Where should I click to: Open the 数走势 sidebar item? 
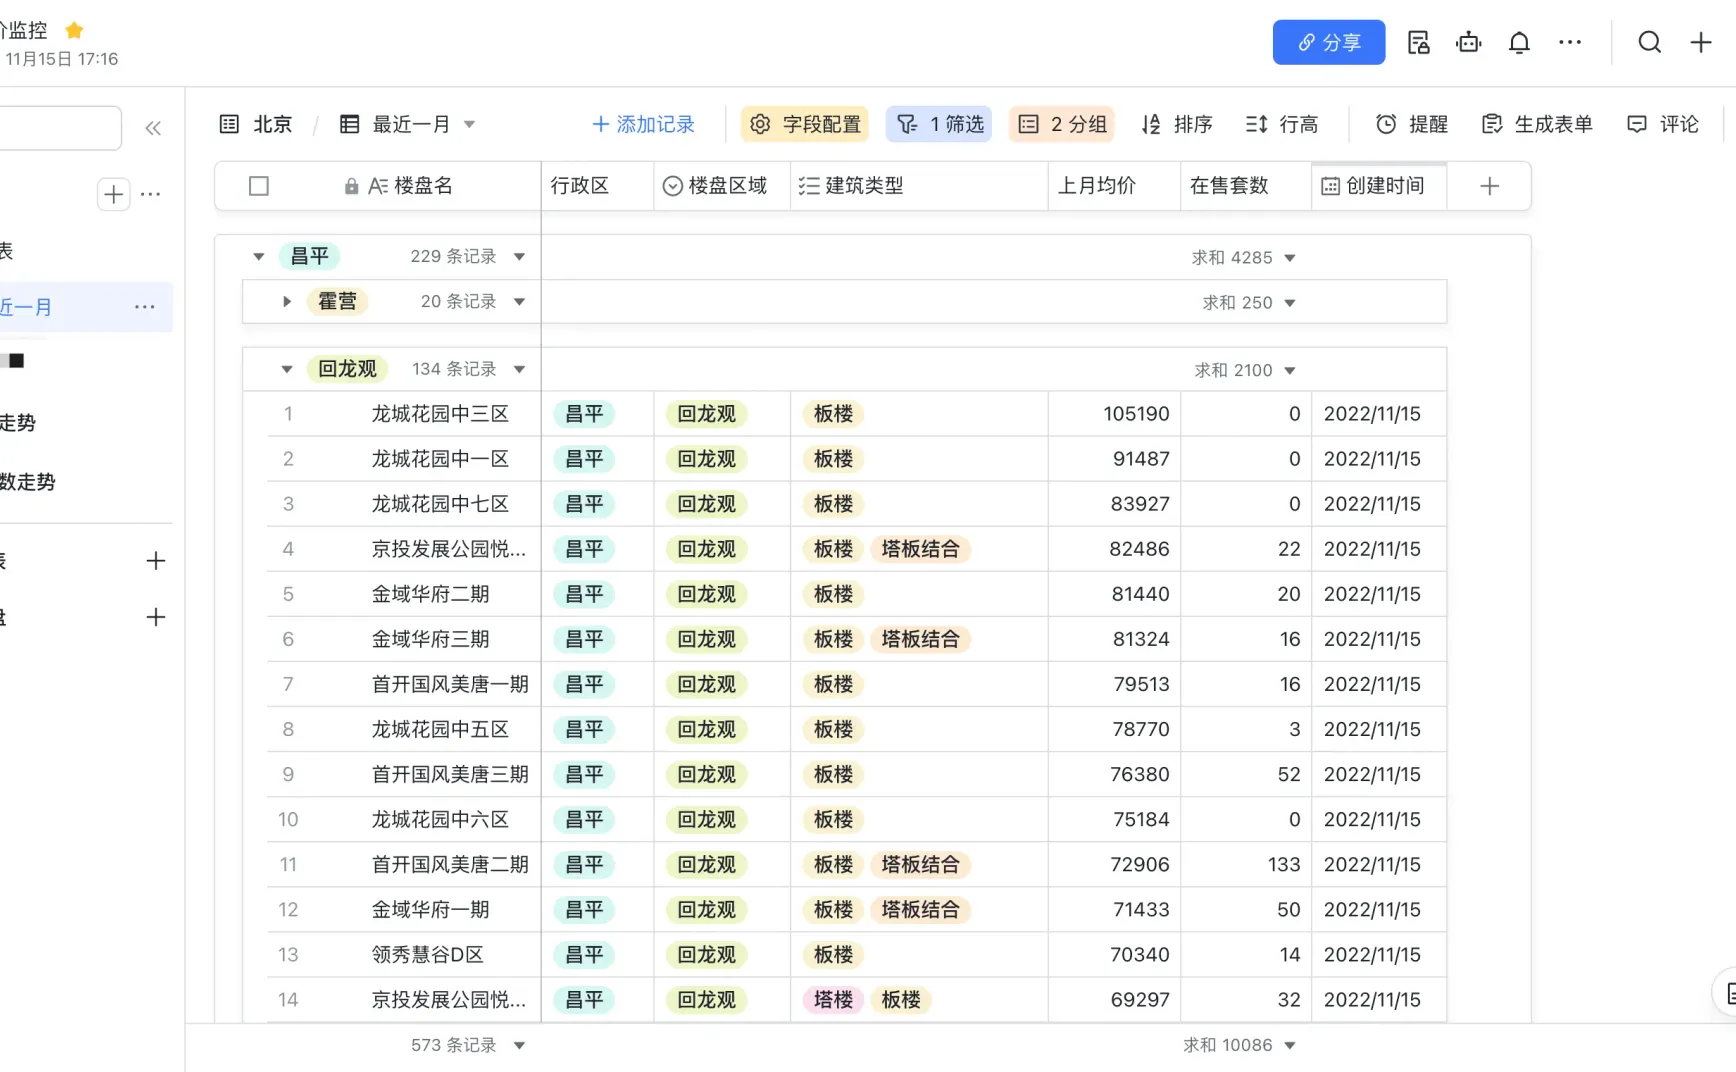pyautogui.click(x=28, y=482)
